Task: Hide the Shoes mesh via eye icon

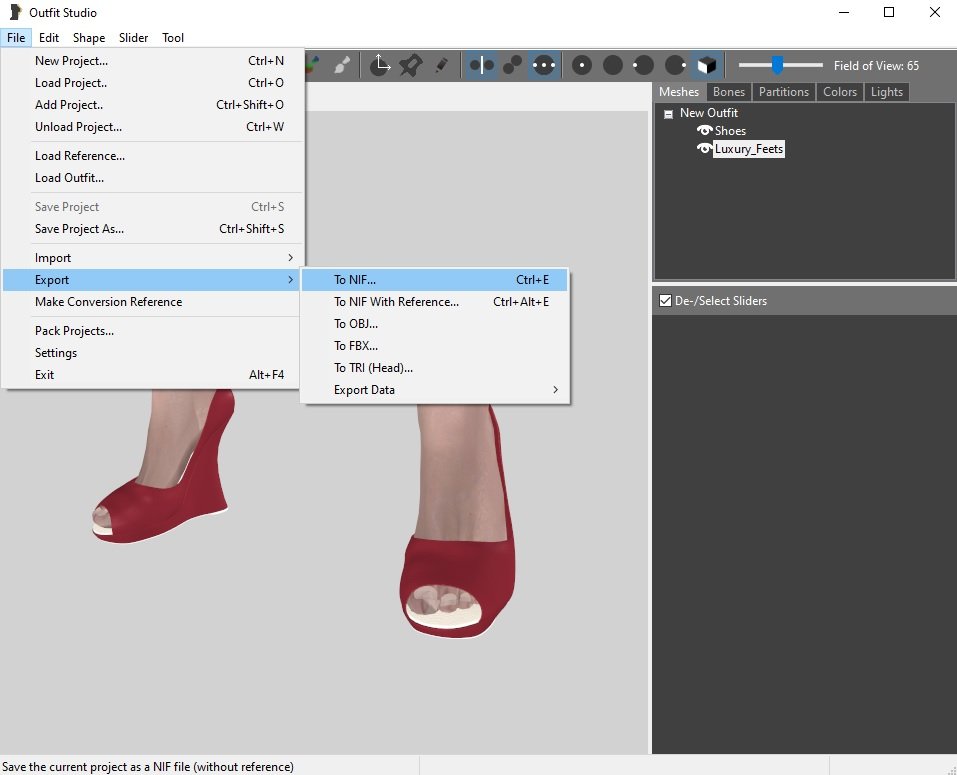Action: click(704, 131)
